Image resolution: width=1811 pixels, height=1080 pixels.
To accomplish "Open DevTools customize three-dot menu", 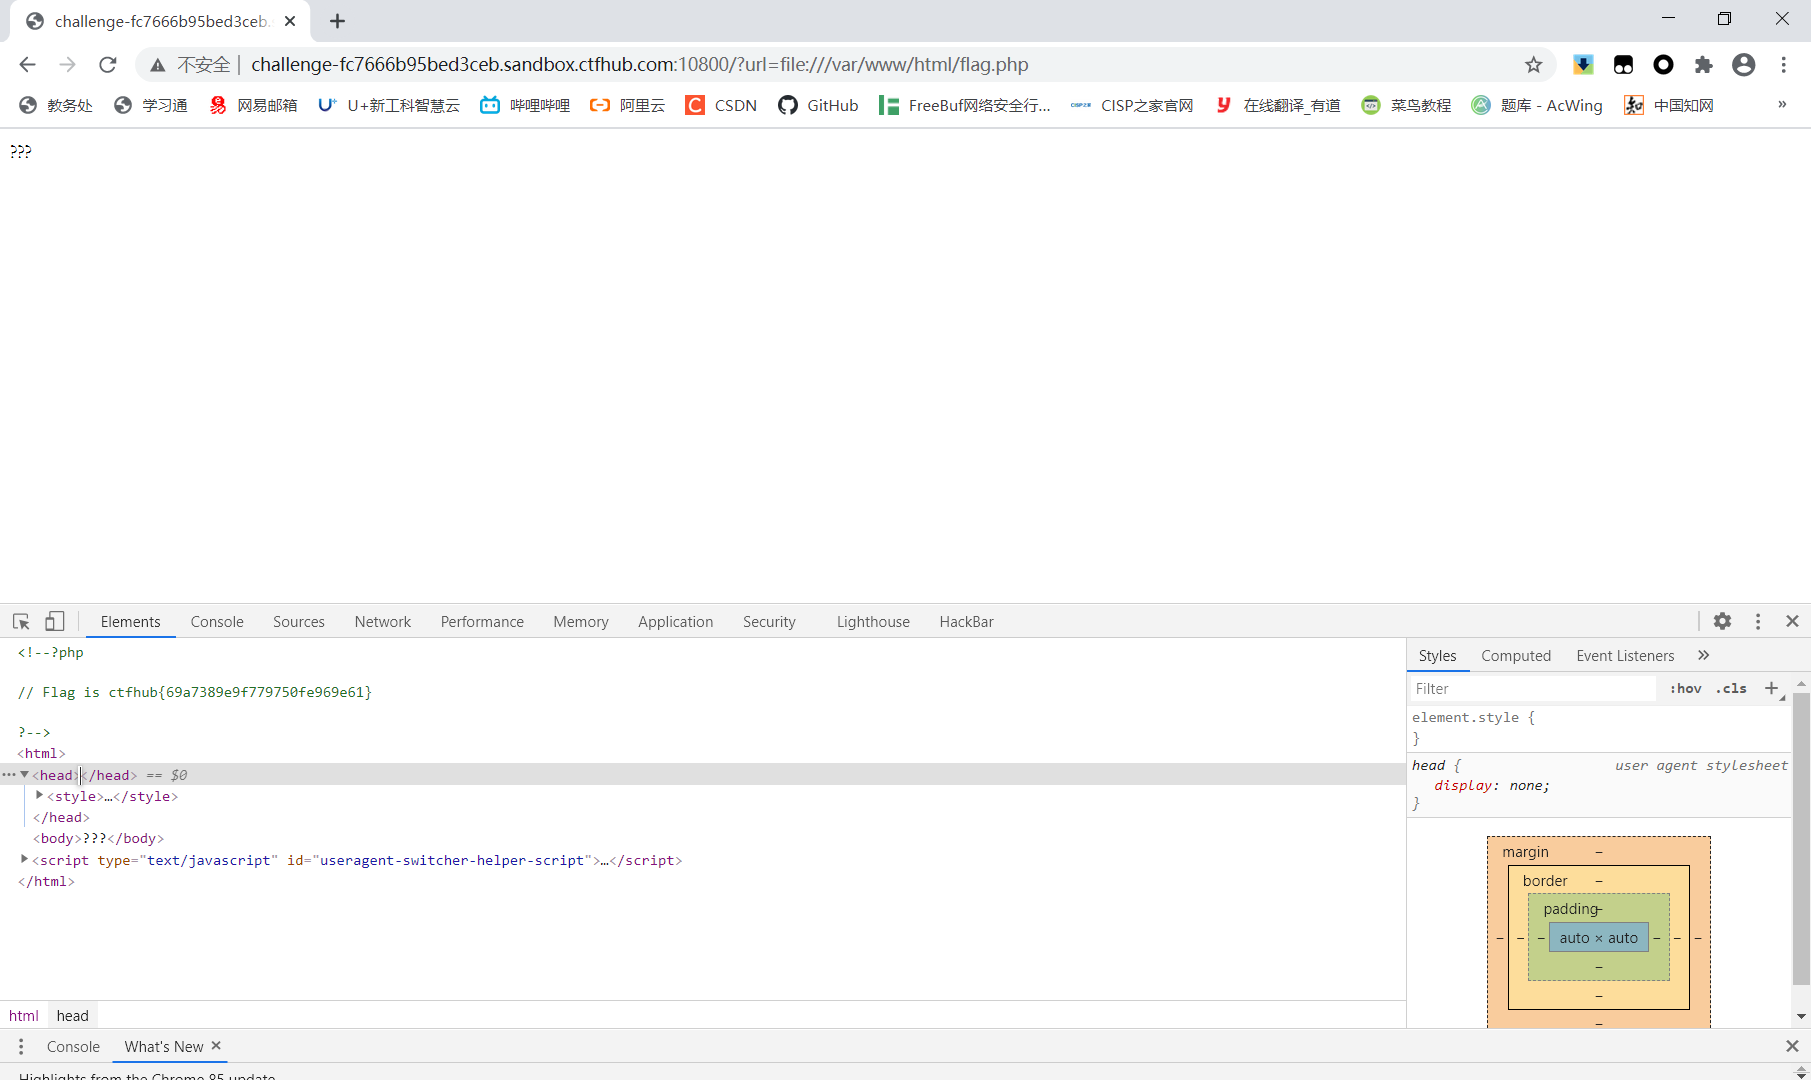I will coord(1757,621).
